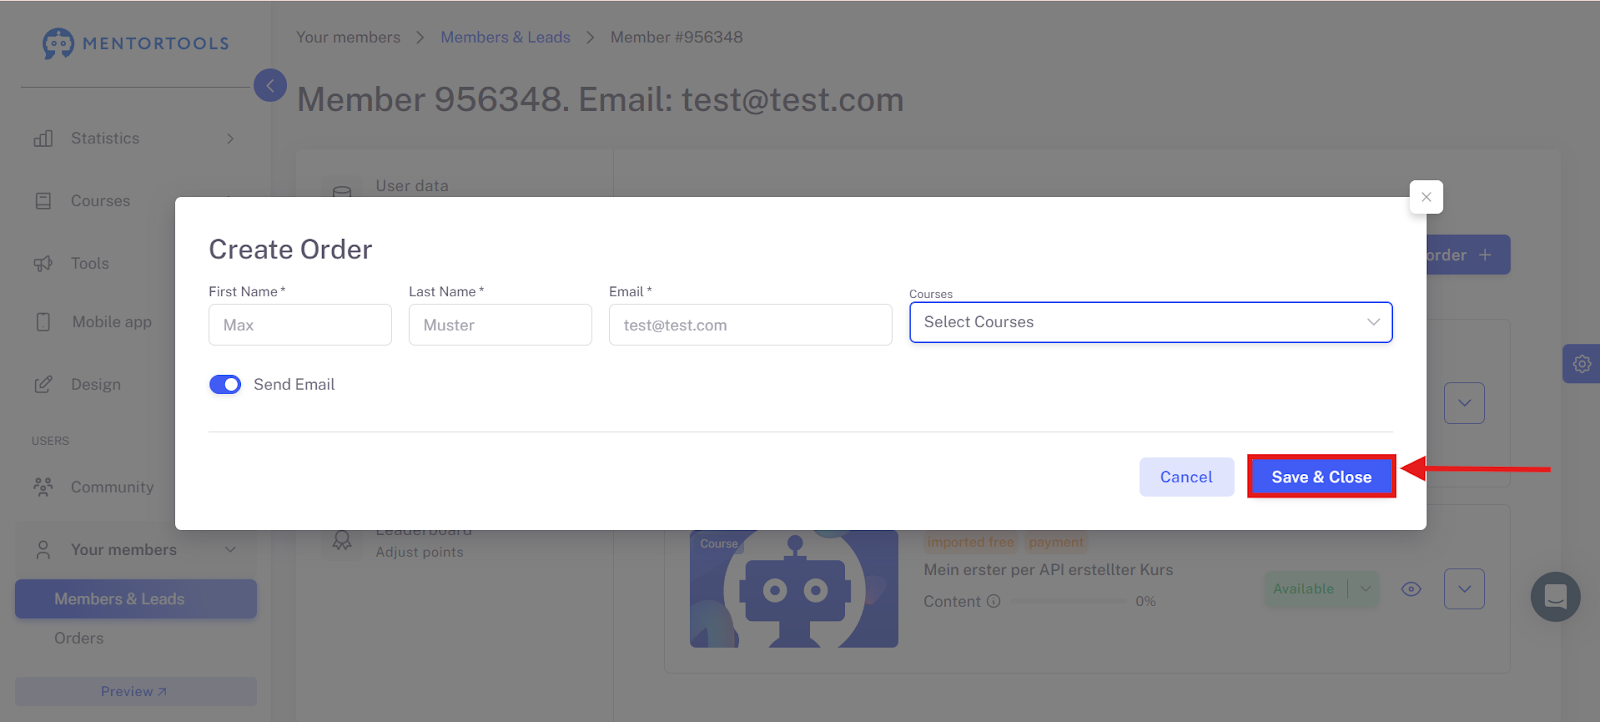Open Community via its people icon
This screenshot has height=722, width=1600.
[x=43, y=487]
